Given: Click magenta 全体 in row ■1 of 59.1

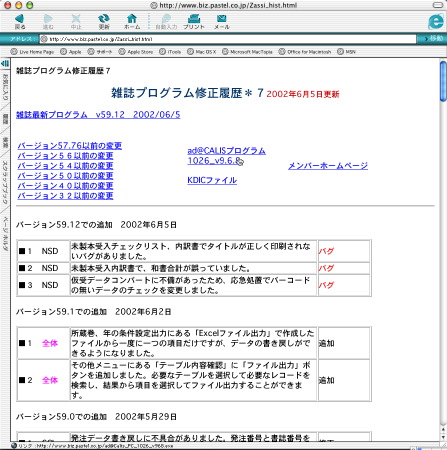Looking at the screenshot, I should [x=50, y=343].
